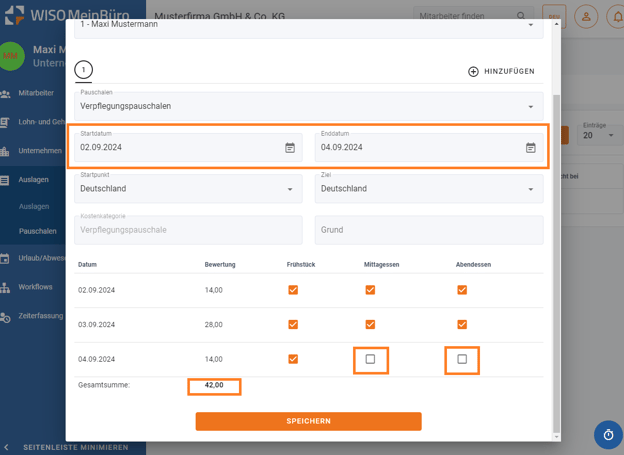Enable Abendessen for 04.09.2024
The image size is (624, 455).
pos(462,359)
